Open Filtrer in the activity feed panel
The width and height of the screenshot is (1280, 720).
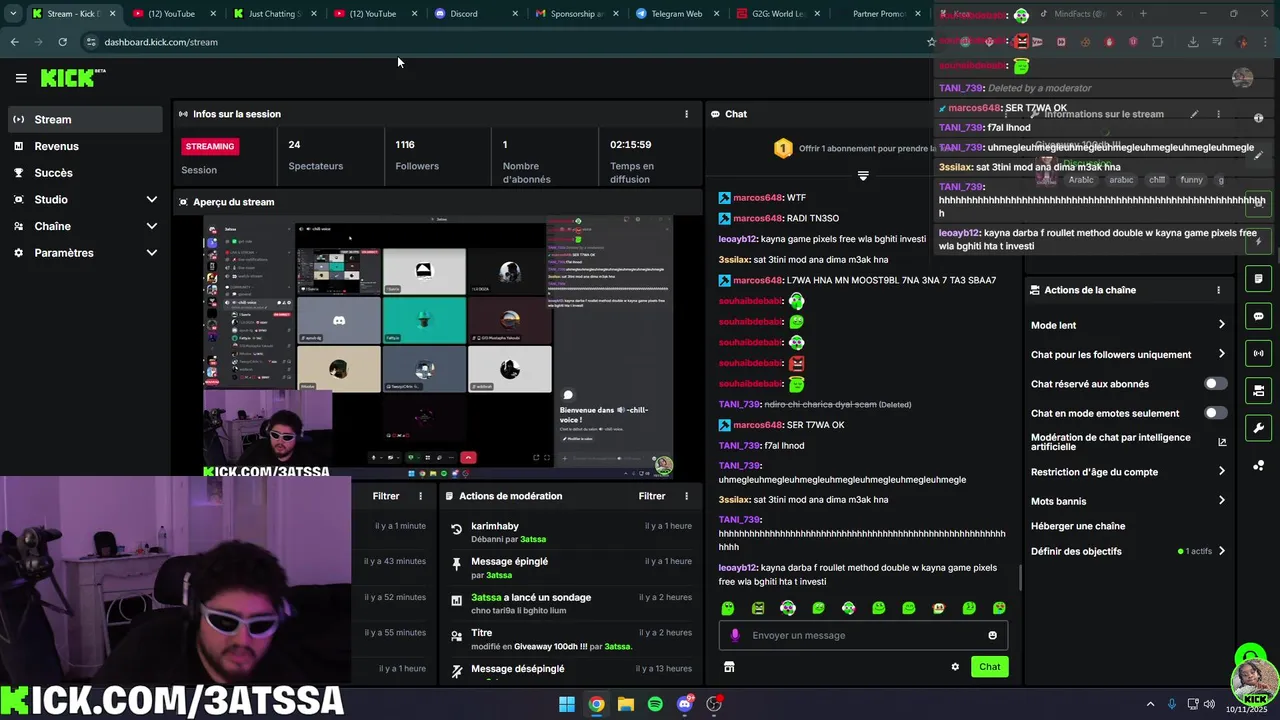386,496
